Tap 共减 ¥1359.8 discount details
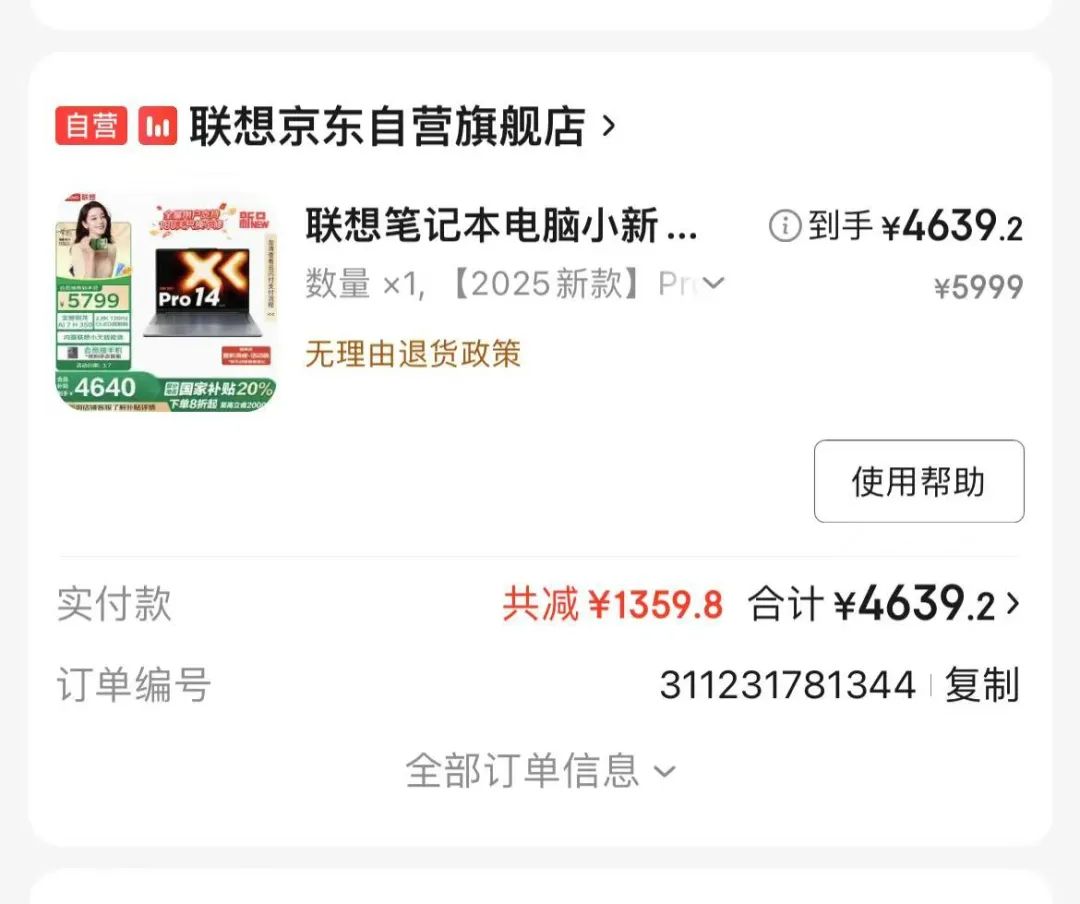Viewport: 1080px width, 904px height. [612, 604]
